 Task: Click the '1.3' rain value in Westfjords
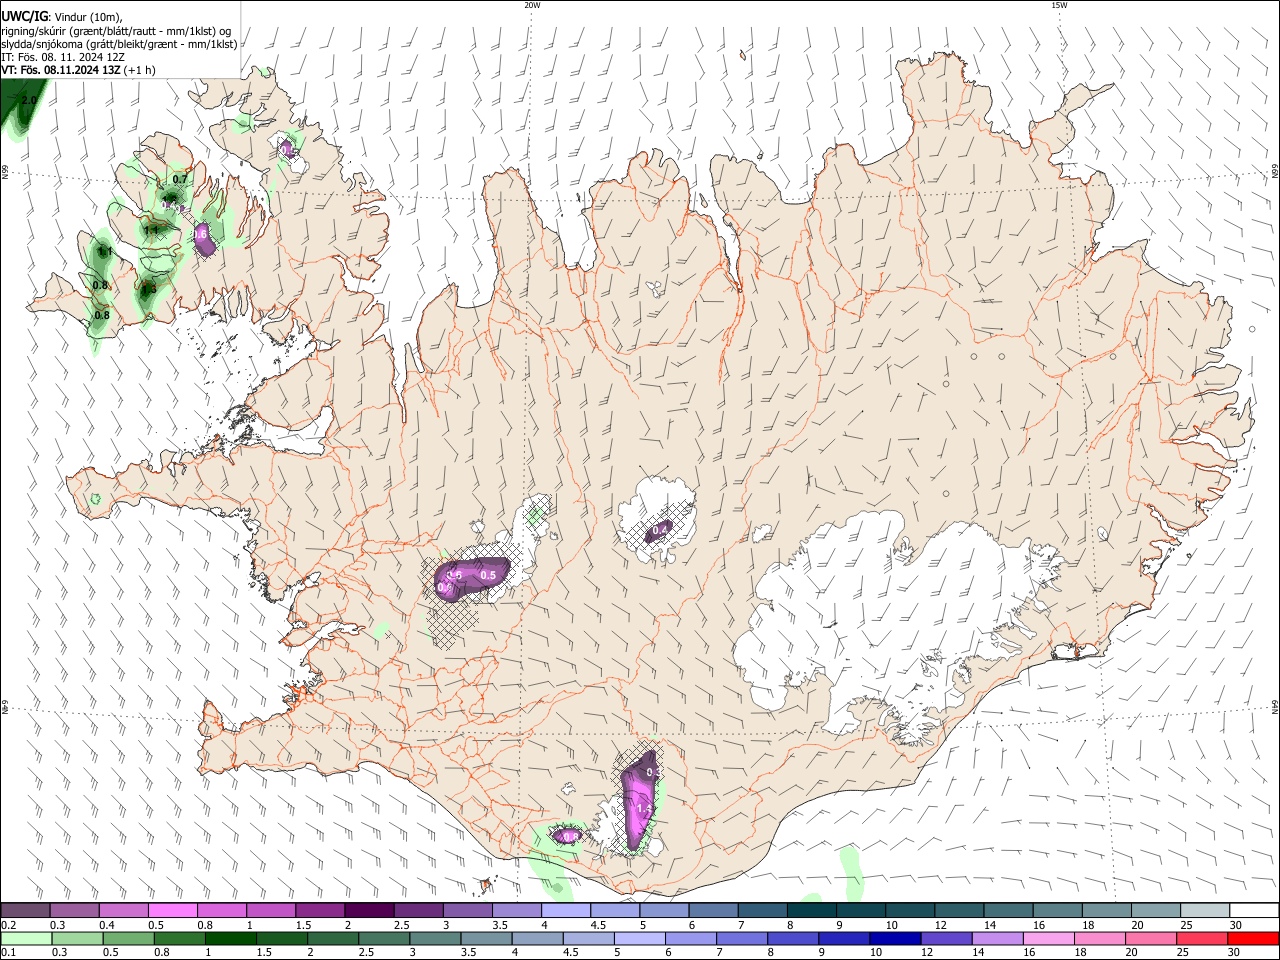point(148,289)
